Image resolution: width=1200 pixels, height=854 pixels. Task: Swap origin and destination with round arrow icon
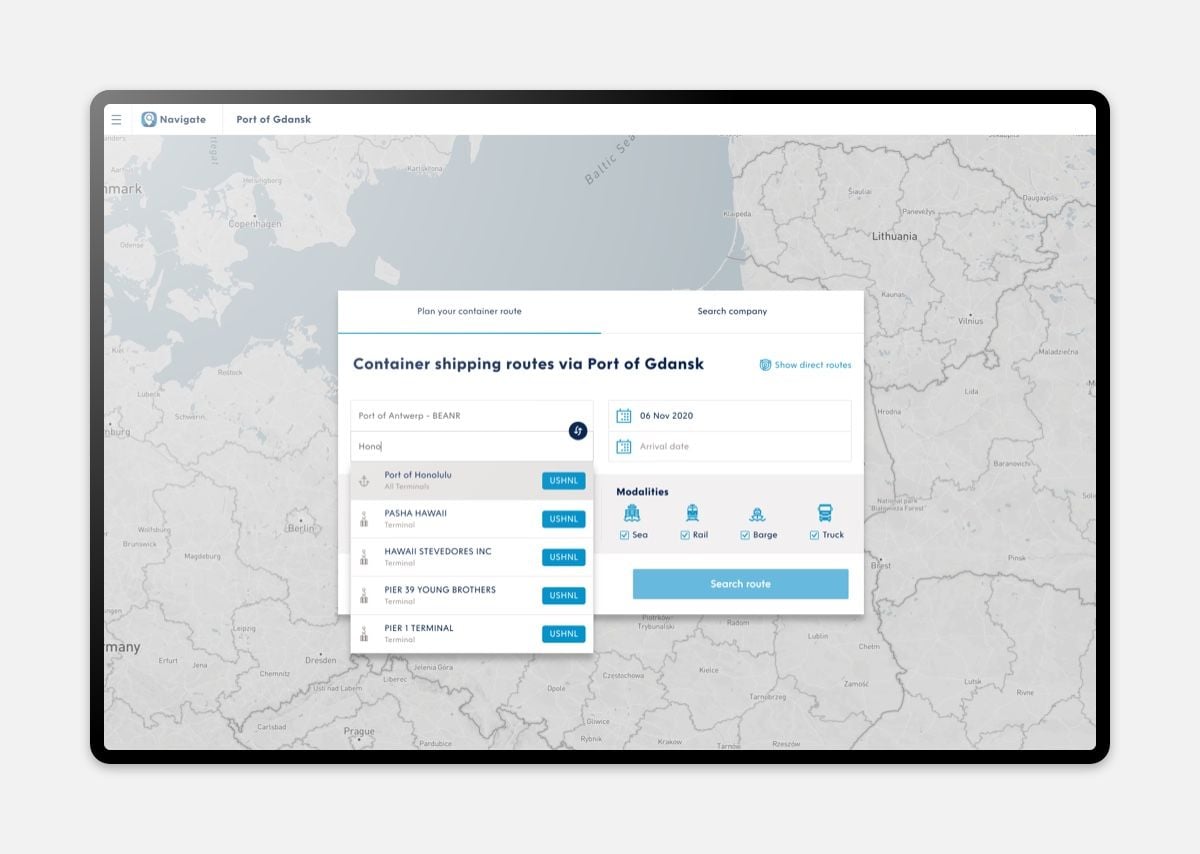(578, 431)
